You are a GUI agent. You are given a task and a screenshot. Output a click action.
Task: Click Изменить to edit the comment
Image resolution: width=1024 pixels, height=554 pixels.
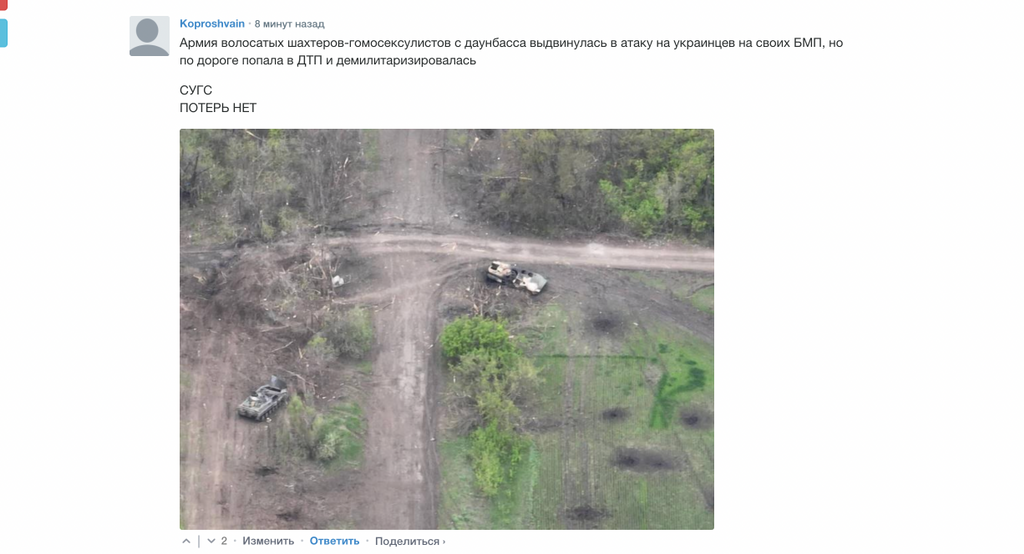click(x=268, y=541)
